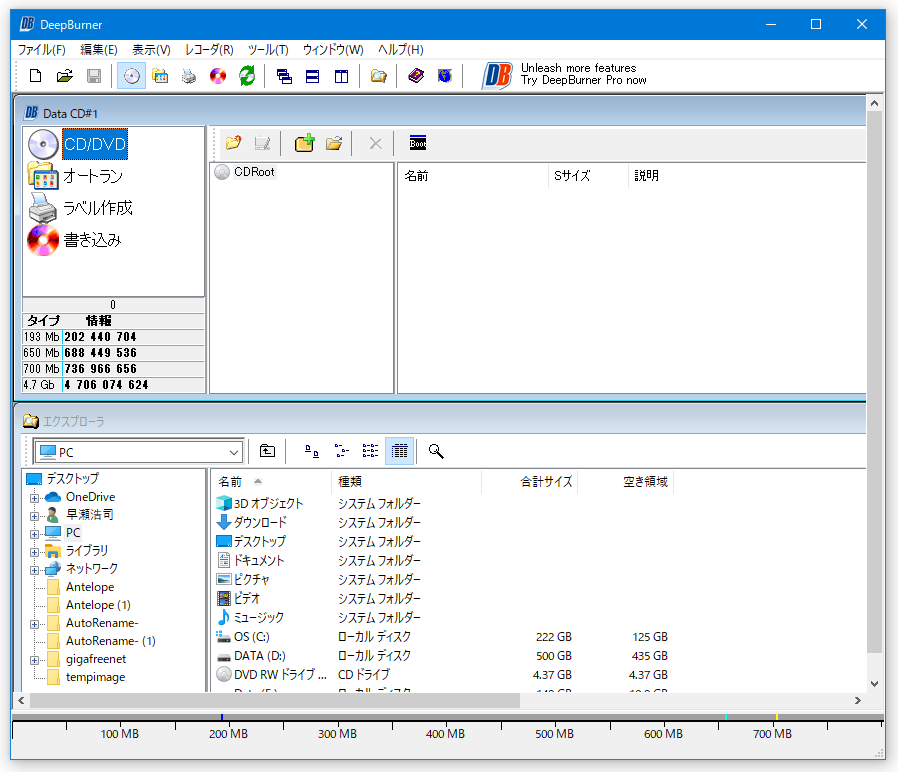Expand the AutoRename- folder node
Image resolution: width=898 pixels, height=772 pixels.
point(34,624)
